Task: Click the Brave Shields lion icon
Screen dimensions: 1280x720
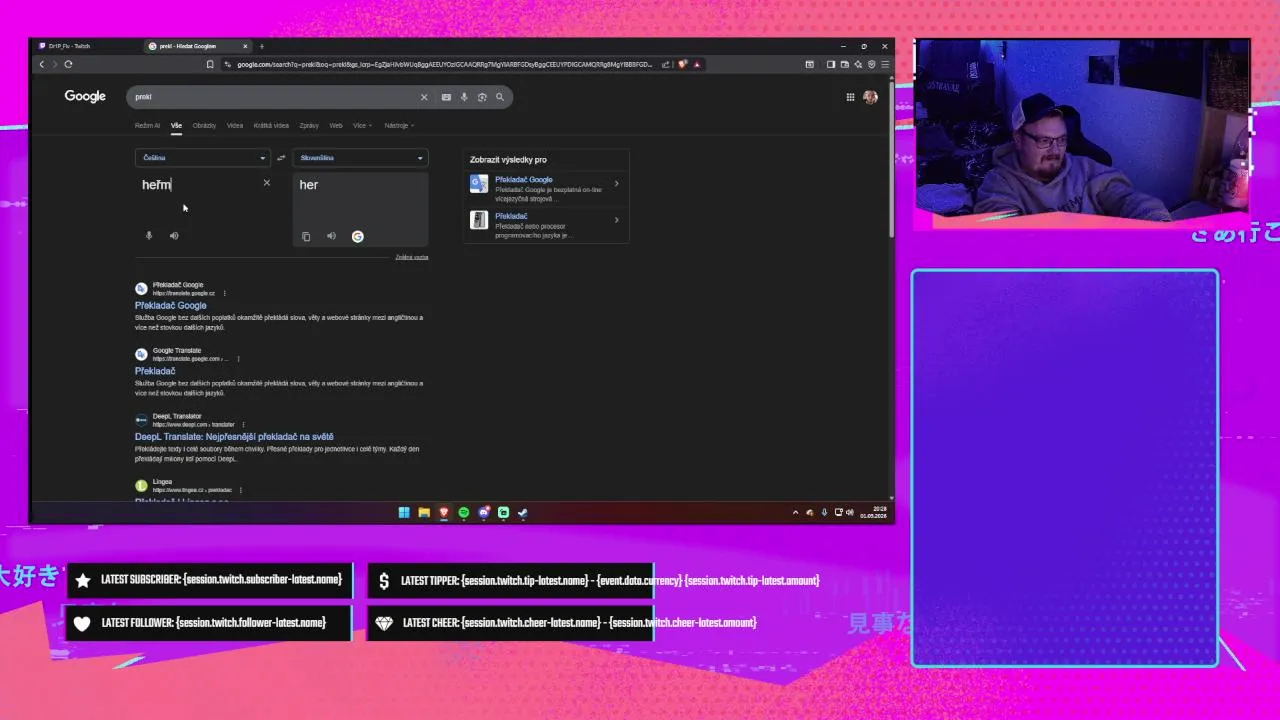Action: pos(683,64)
